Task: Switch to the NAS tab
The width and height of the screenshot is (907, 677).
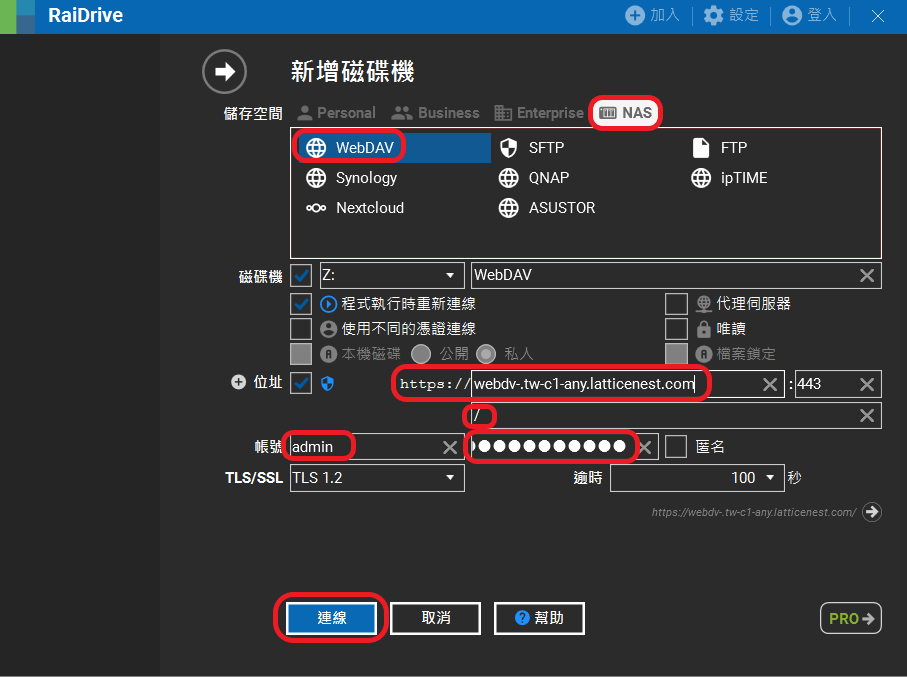Action: pyautogui.click(x=625, y=113)
